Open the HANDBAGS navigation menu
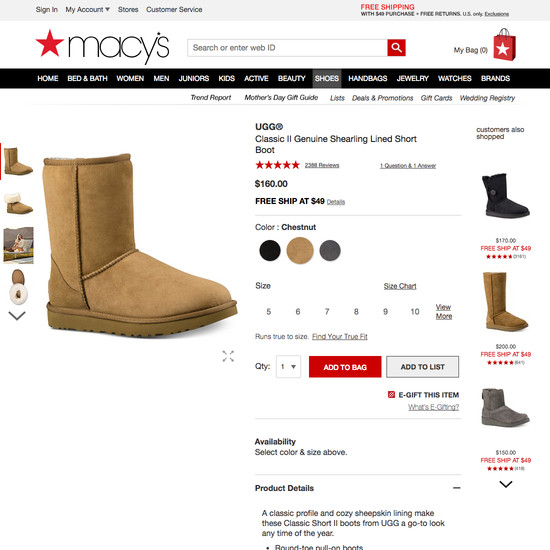This screenshot has width=550, height=550. [368, 78]
